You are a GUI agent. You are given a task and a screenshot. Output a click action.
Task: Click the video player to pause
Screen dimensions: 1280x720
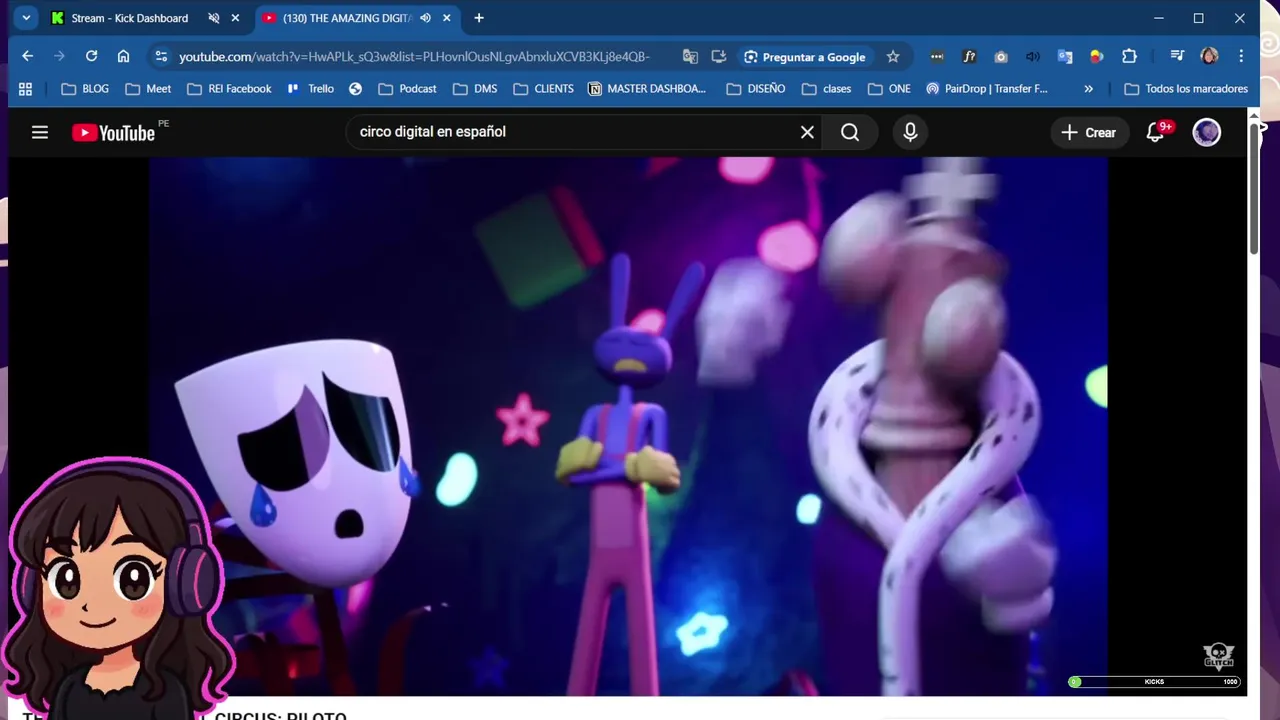click(628, 425)
